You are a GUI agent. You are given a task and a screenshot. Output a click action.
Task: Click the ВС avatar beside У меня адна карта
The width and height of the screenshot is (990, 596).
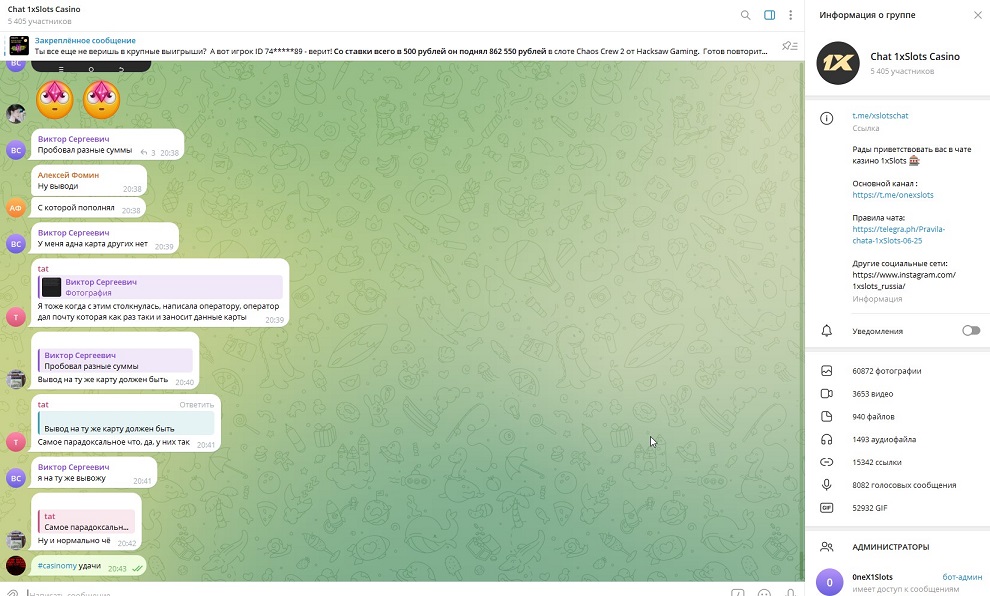click(x=16, y=244)
